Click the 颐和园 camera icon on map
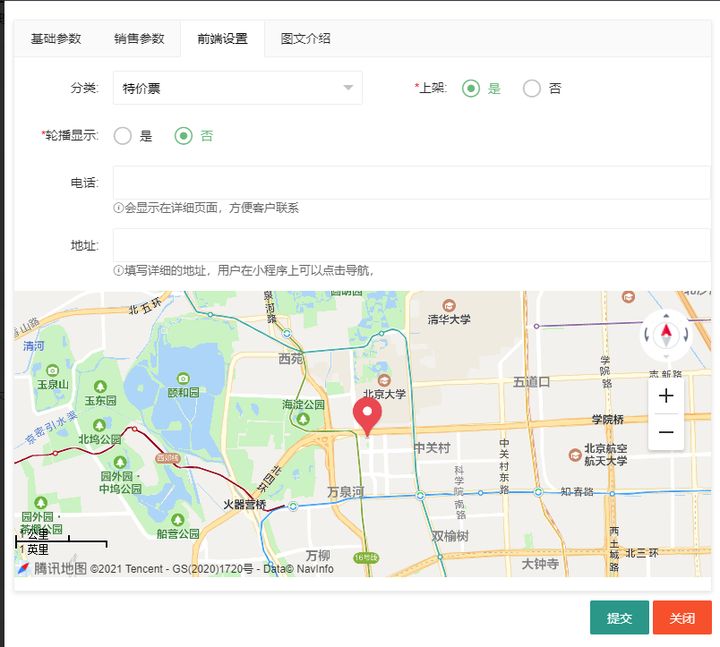The width and height of the screenshot is (720, 647). 183,377
